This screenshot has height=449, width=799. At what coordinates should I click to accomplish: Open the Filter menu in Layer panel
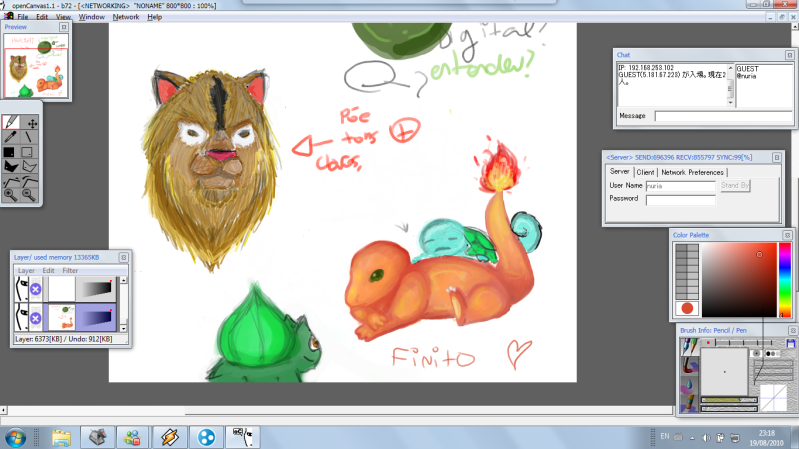coord(70,271)
